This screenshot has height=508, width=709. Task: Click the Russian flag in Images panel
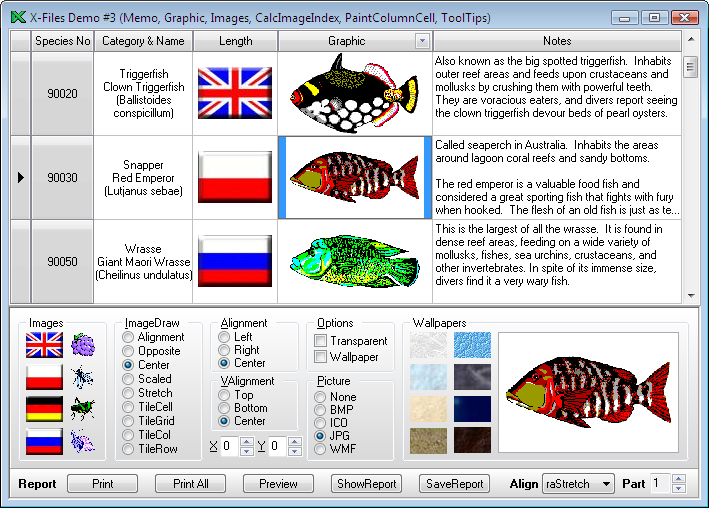pyautogui.click(x=44, y=441)
